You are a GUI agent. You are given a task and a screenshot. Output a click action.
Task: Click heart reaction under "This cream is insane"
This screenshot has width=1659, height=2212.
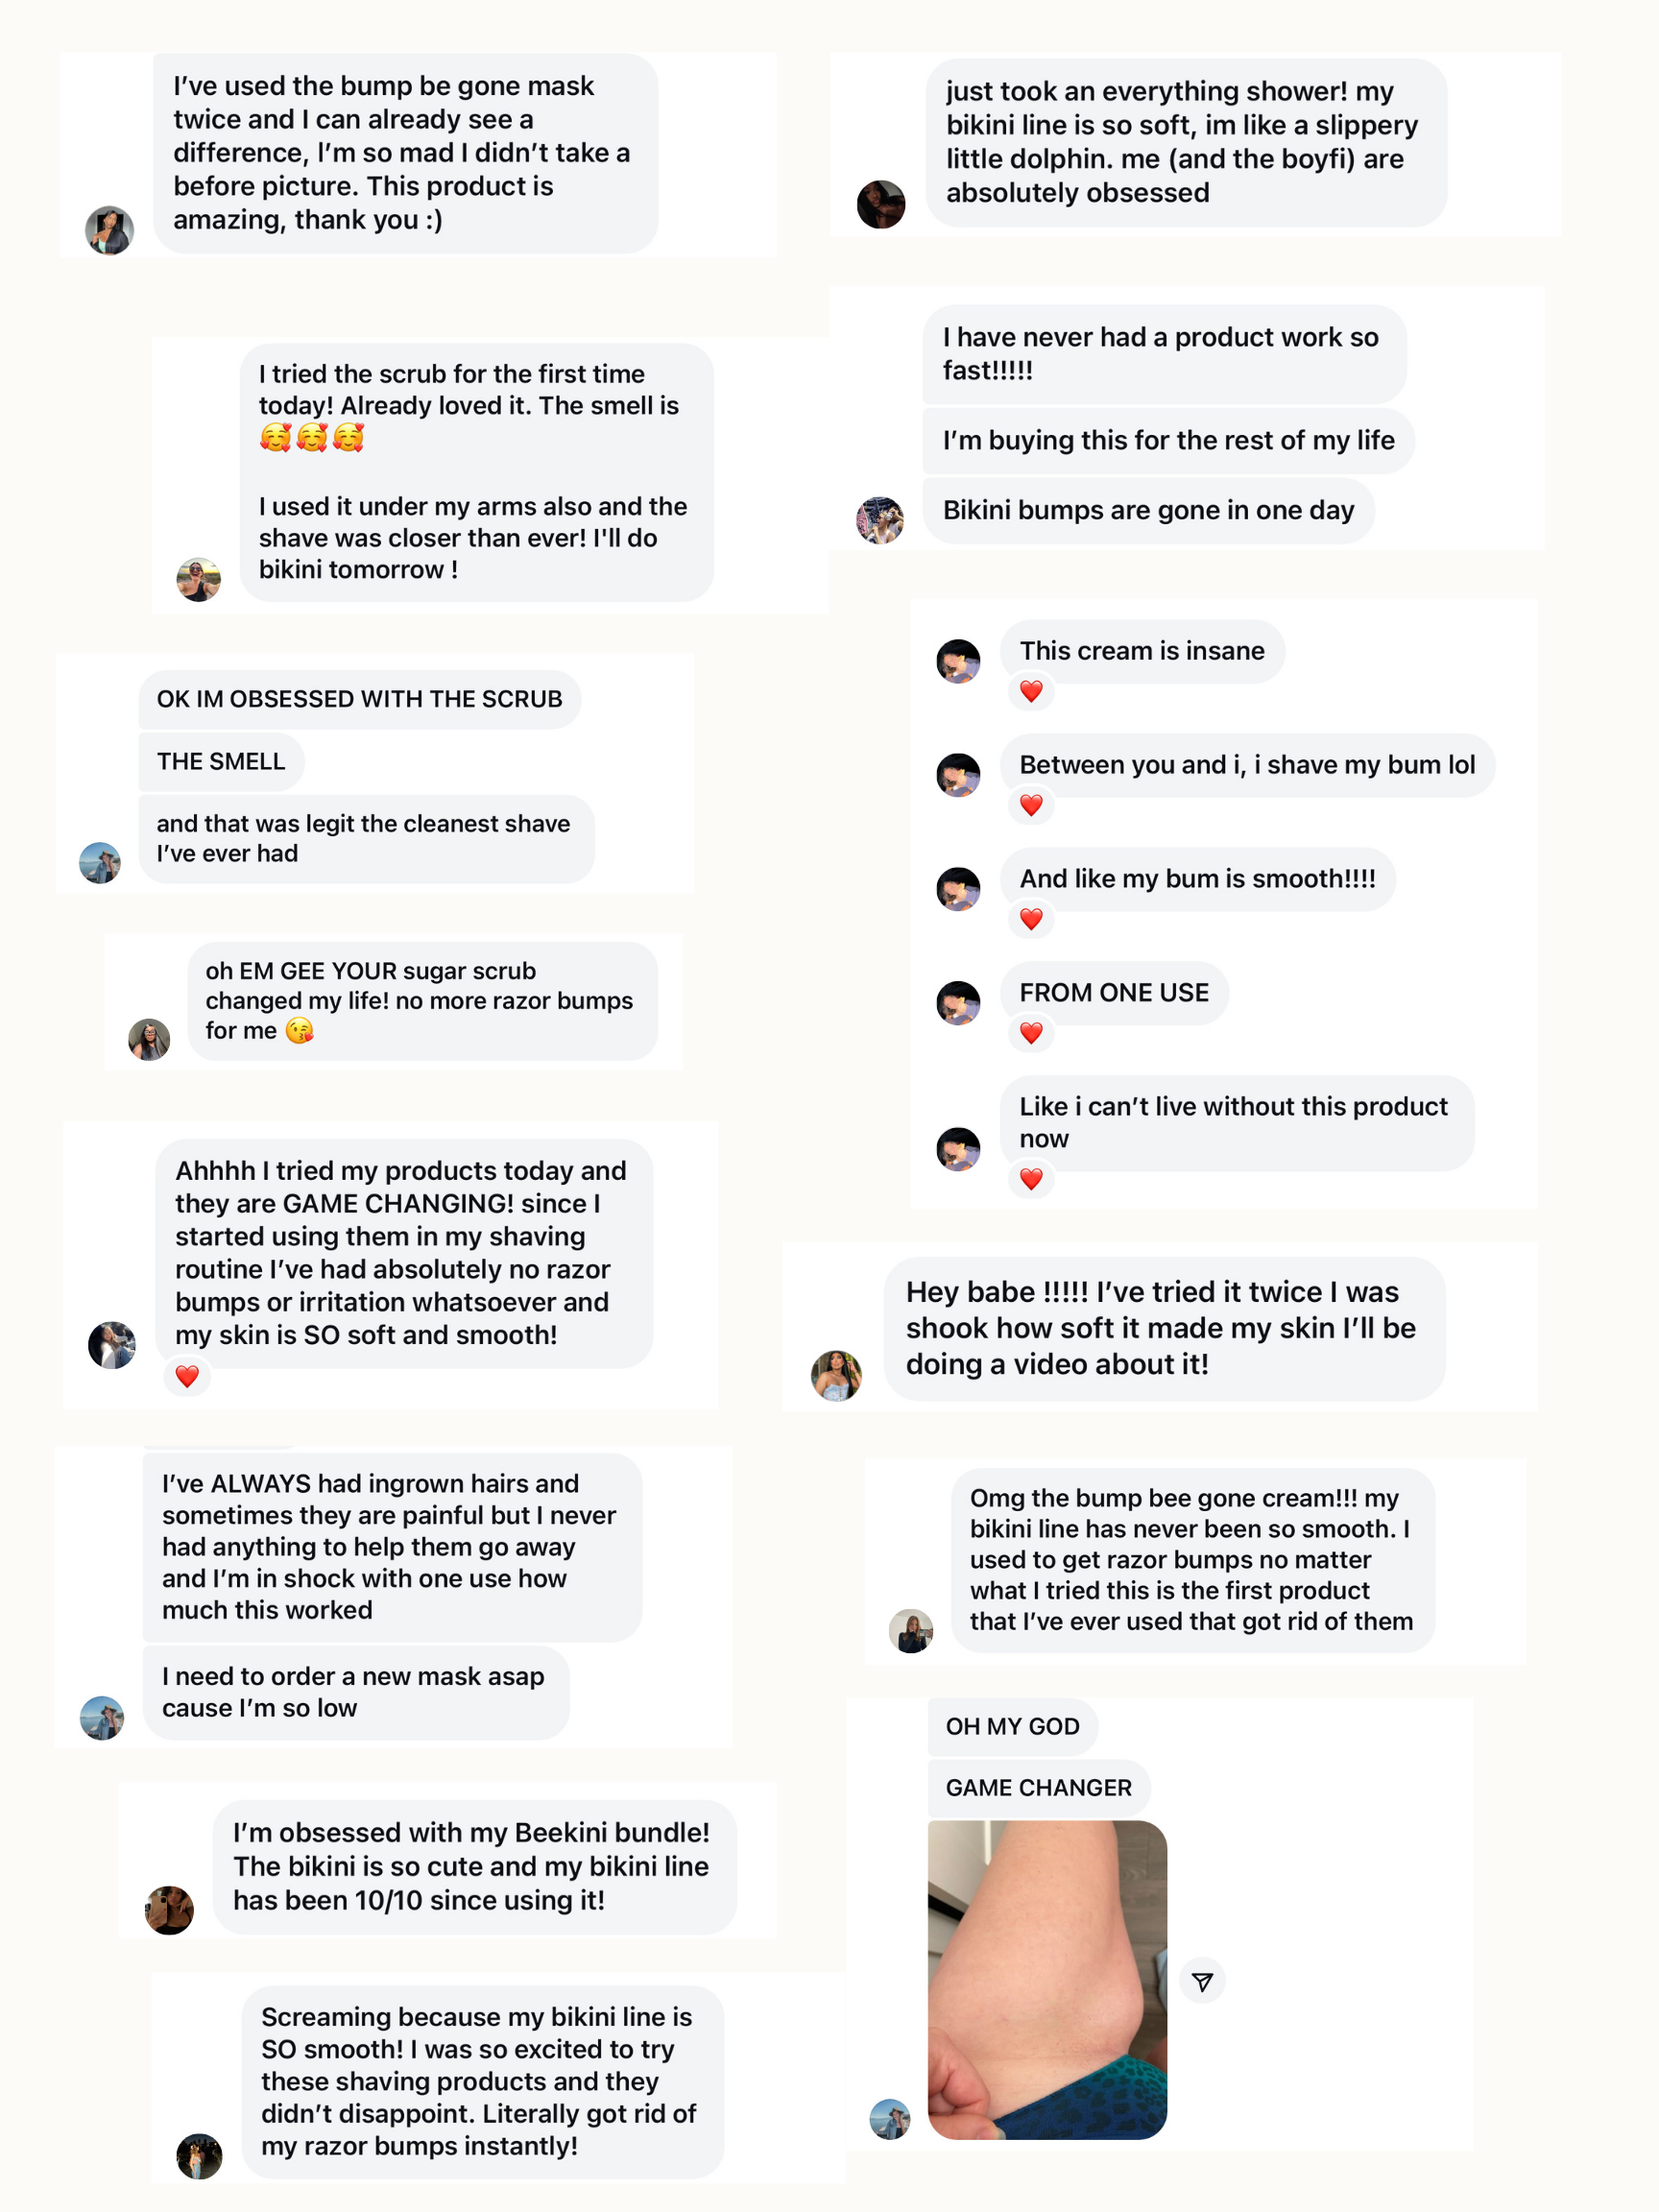pyautogui.click(x=1031, y=691)
